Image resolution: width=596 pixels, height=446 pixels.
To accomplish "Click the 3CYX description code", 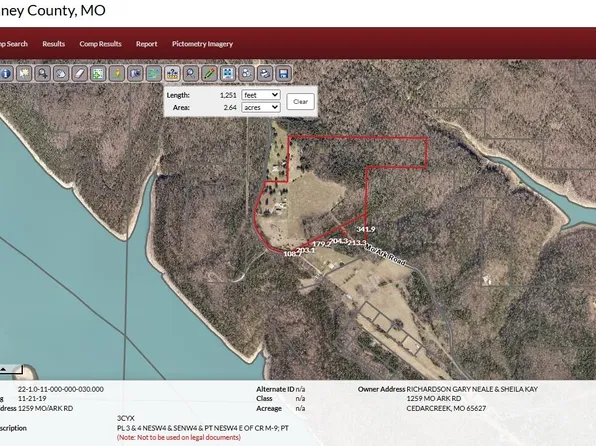I will click(126, 418).
